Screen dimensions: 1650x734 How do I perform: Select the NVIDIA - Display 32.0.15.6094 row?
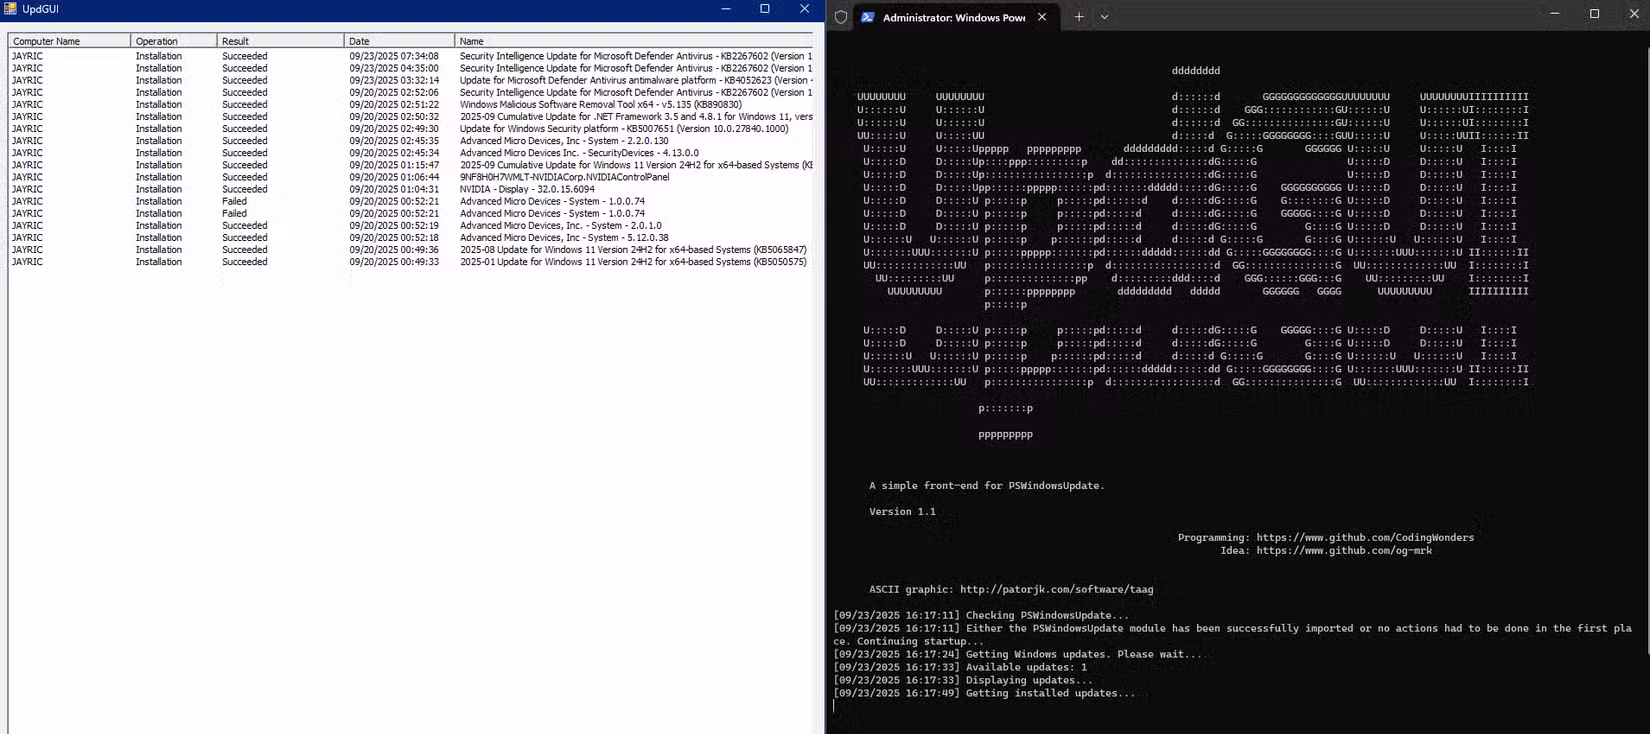[527, 189]
